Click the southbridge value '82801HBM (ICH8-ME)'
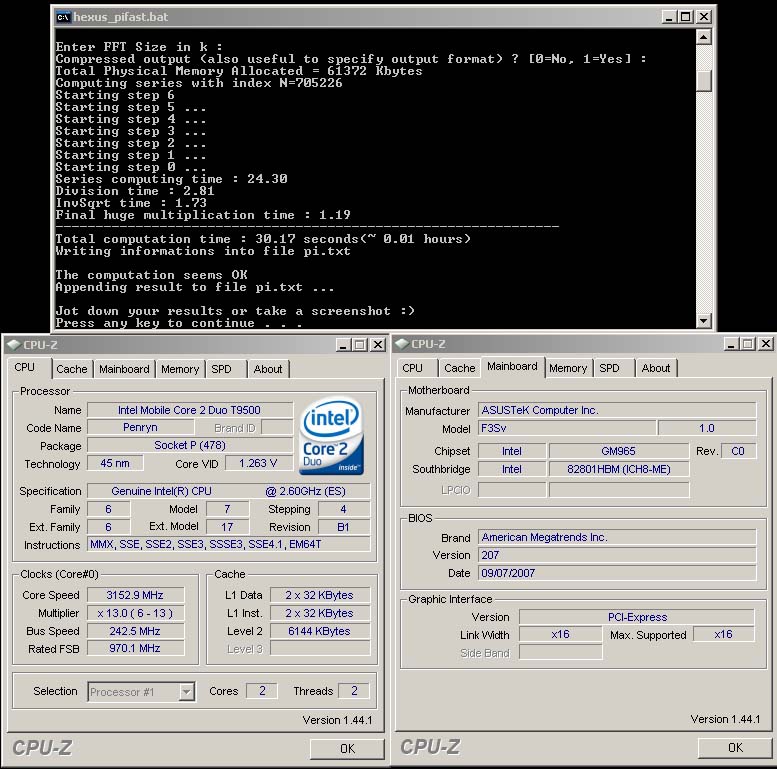This screenshot has height=769, width=777. (x=618, y=469)
